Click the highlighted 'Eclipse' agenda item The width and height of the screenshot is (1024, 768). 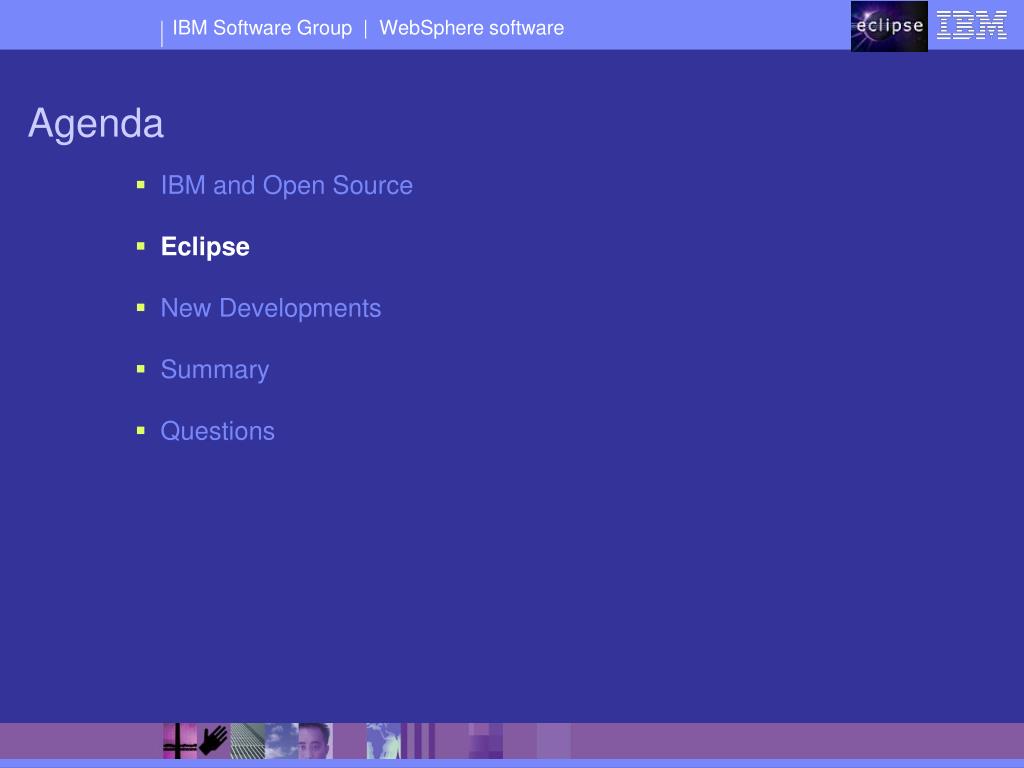(205, 247)
